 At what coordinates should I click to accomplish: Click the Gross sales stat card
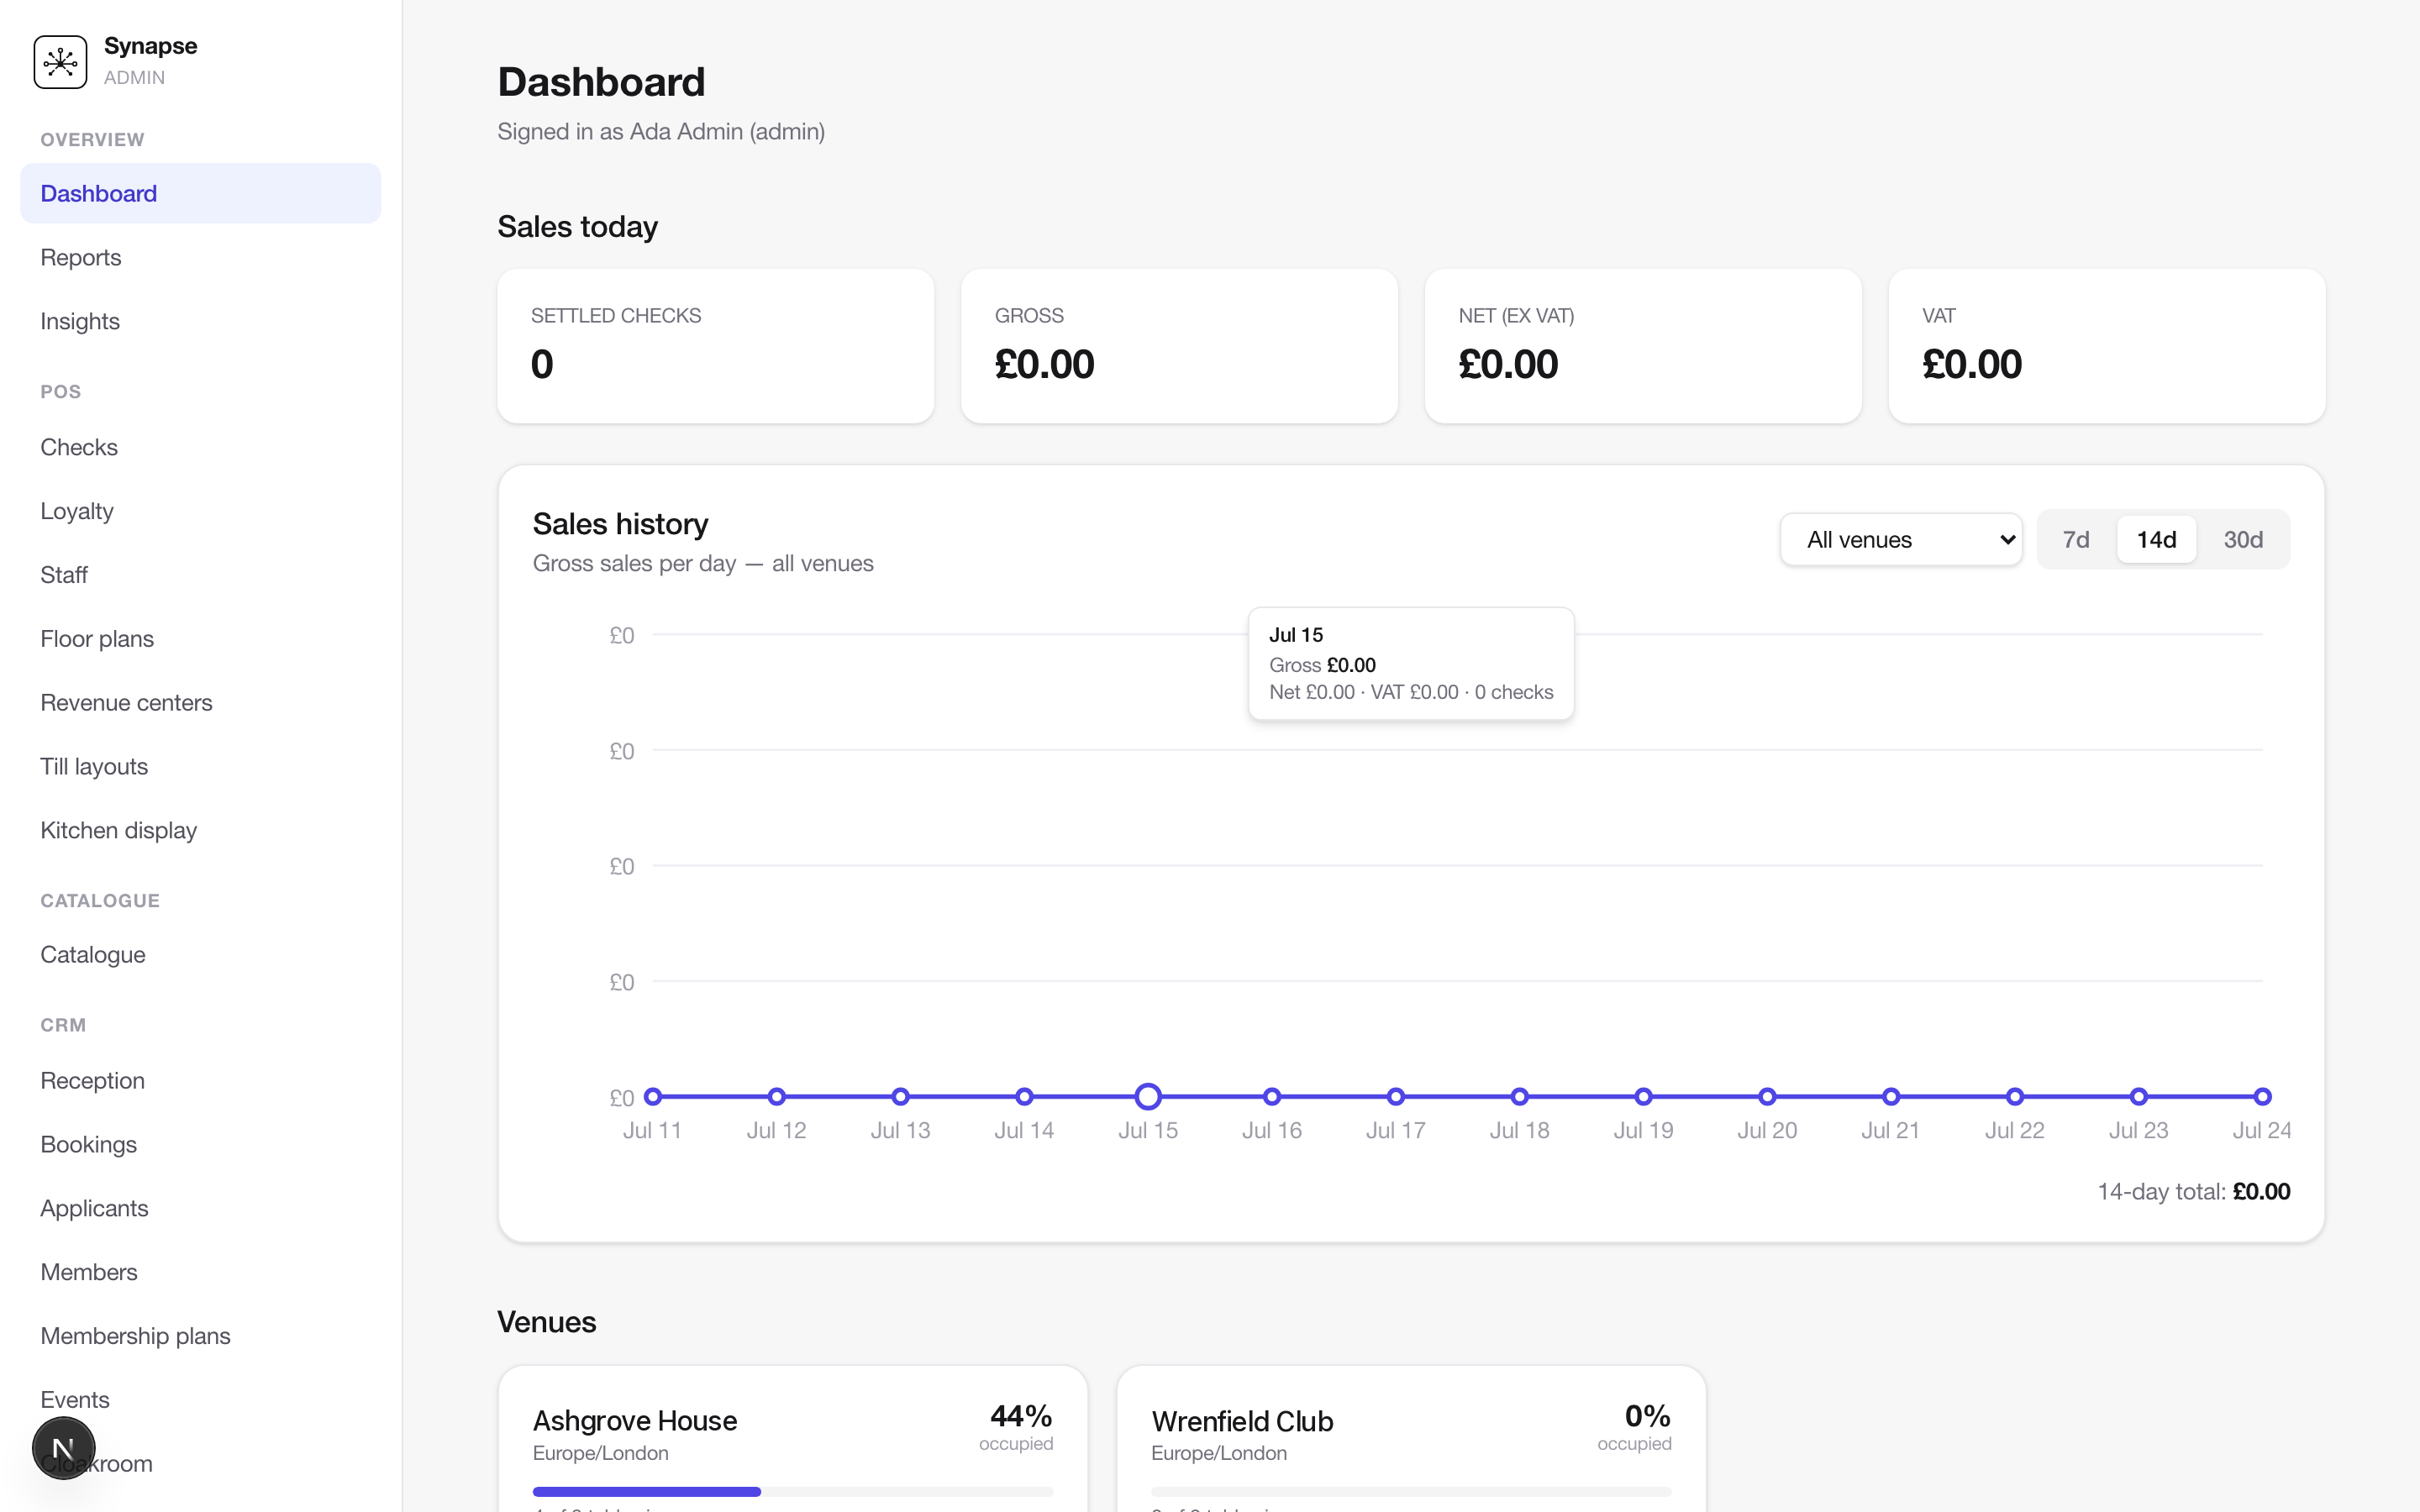coord(1179,346)
